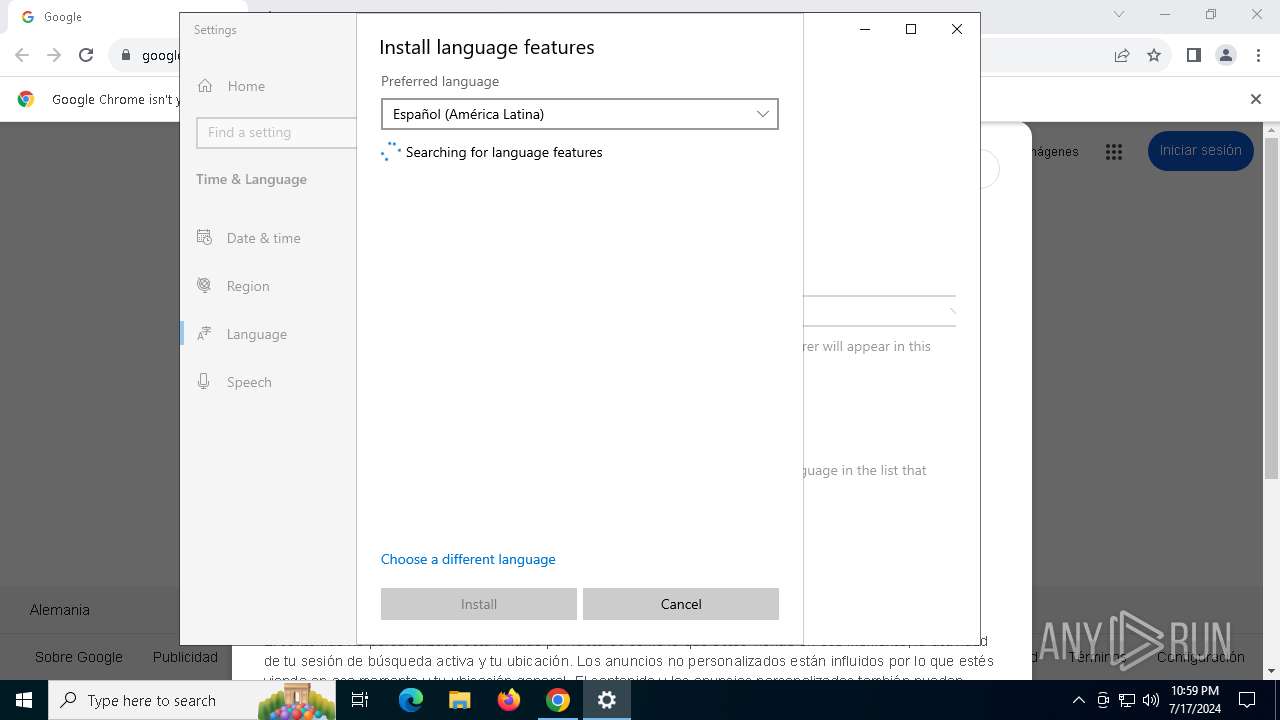Open Task View from taskbar
The image size is (1280, 720).
(x=360, y=700)
